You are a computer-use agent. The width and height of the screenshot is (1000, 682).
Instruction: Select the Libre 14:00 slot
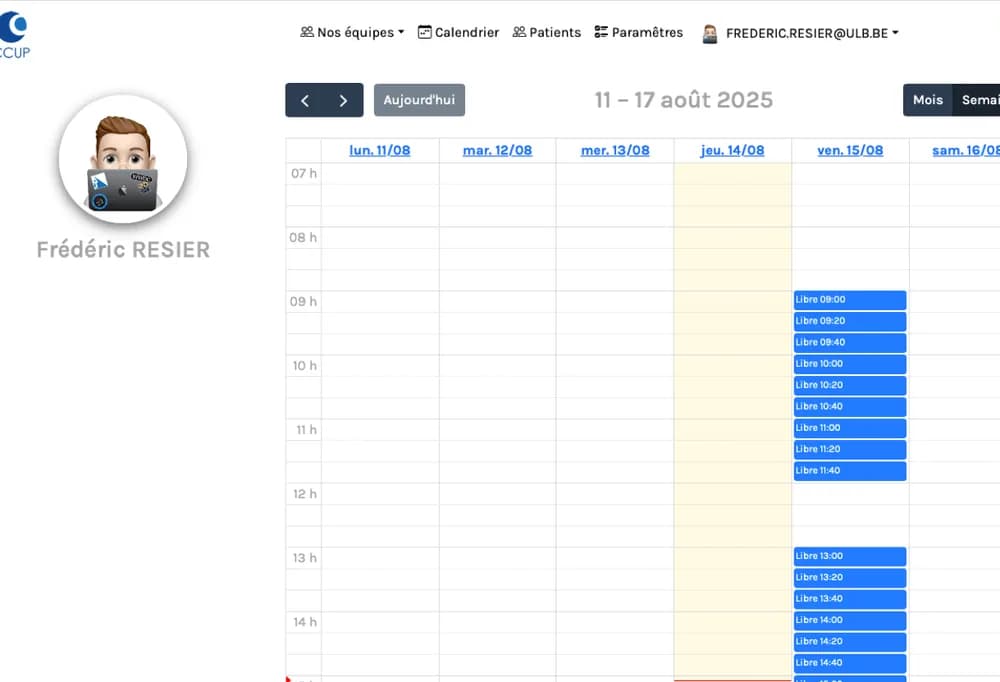(849, 621)
